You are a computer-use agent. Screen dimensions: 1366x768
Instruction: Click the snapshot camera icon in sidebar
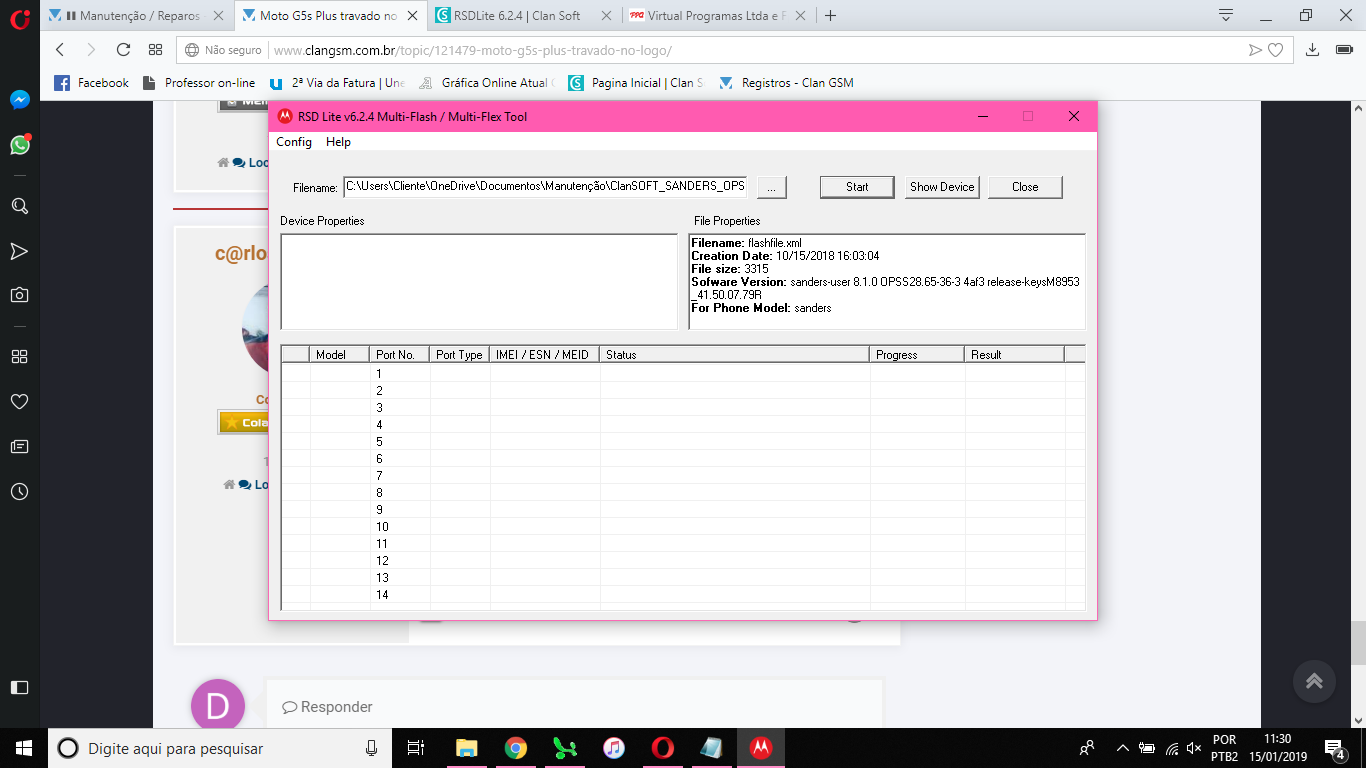19,295
